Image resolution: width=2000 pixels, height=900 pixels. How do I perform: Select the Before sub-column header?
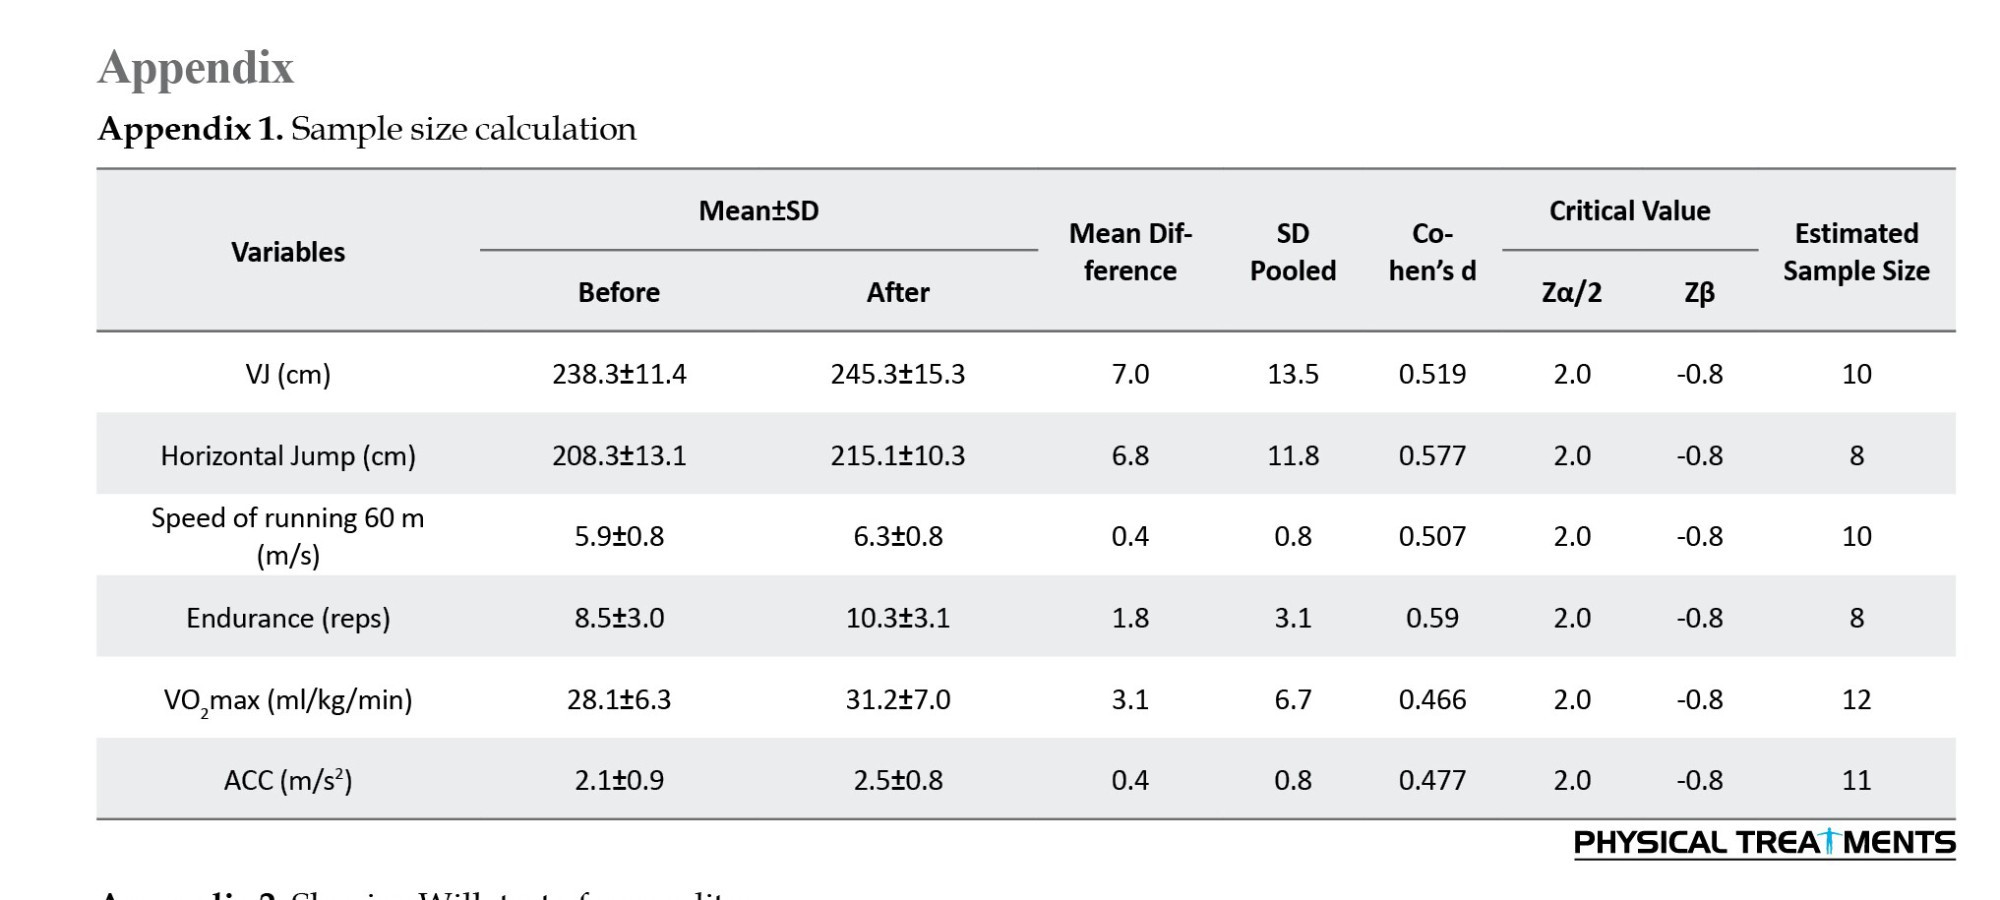click(619, 292)
